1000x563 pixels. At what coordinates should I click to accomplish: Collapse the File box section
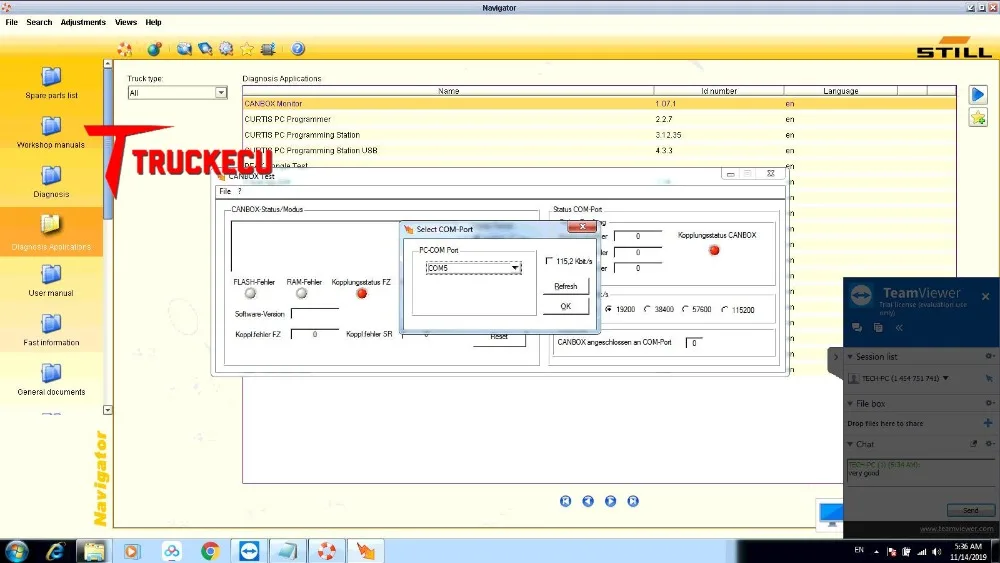850,404
